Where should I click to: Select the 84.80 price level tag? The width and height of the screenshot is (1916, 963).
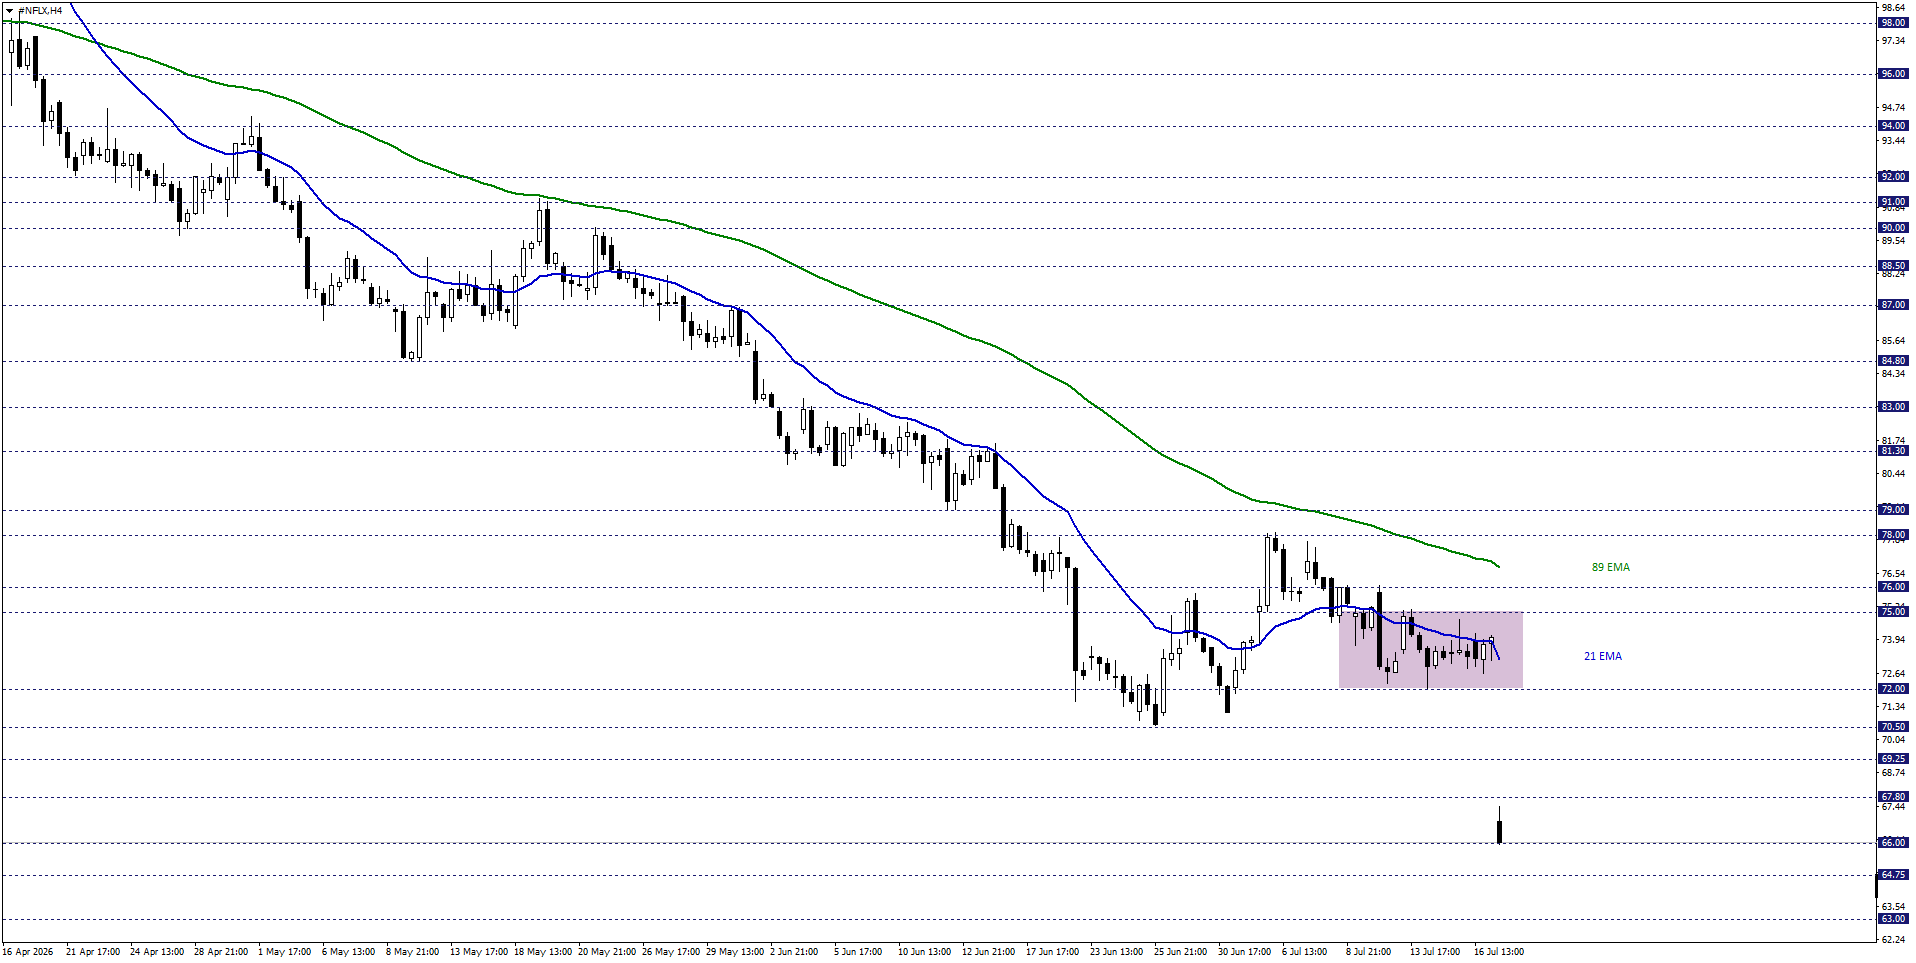pos(1892,361)
